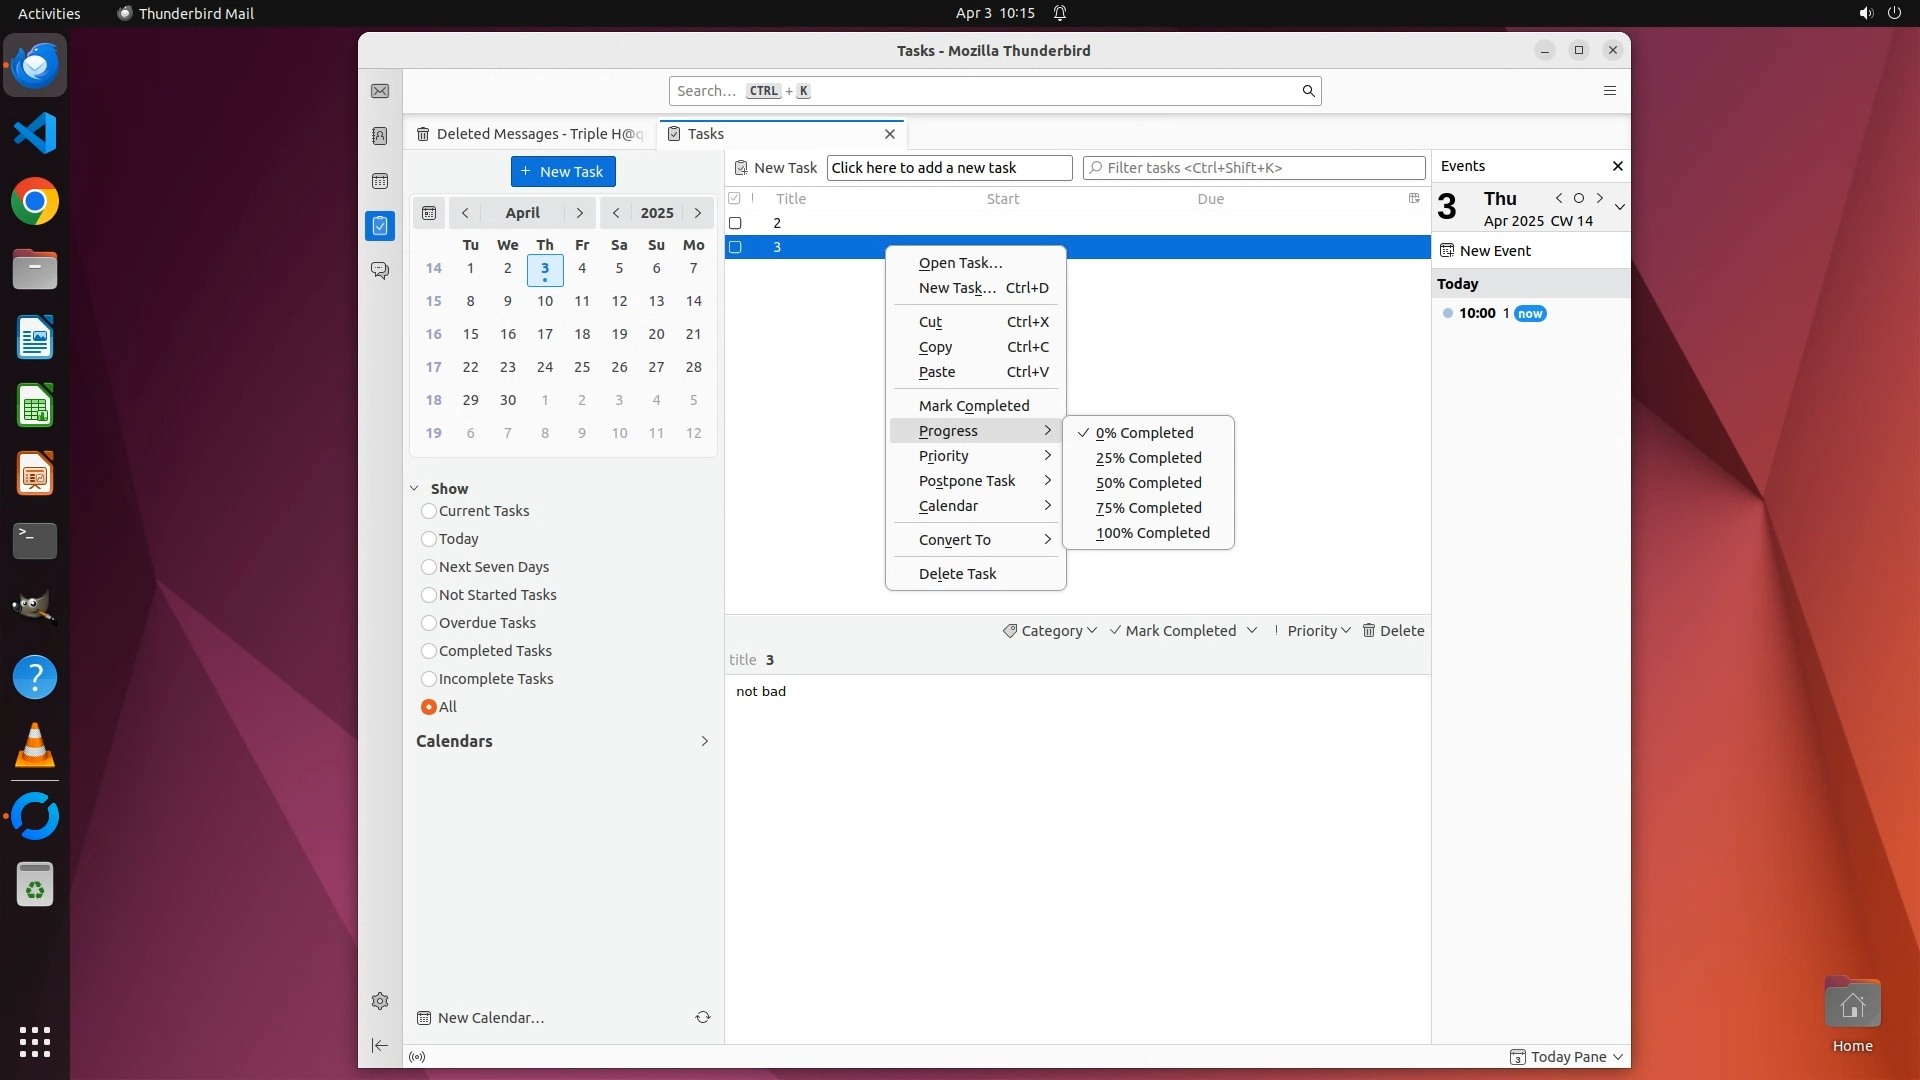Select Delete Task from context menu
Viewport: 1920px width, 1080px height.
(957, 574)
